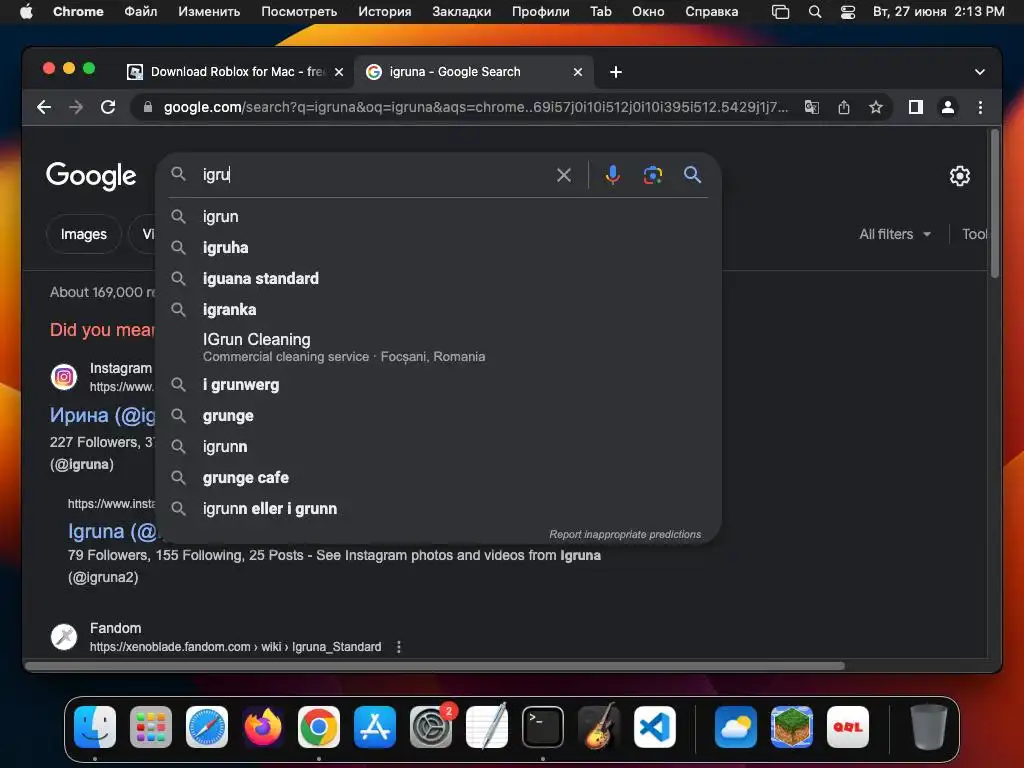Viewport: 1024px width, 768px height.
Task: Open the Chrome profile menu
Action: [x=948, y=107]
